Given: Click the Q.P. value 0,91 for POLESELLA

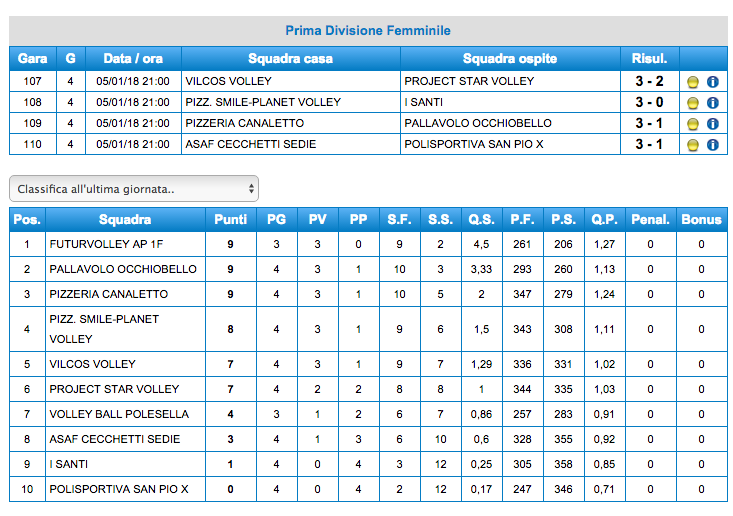Looking at the screenshot, I should click(x=604, y=415).
